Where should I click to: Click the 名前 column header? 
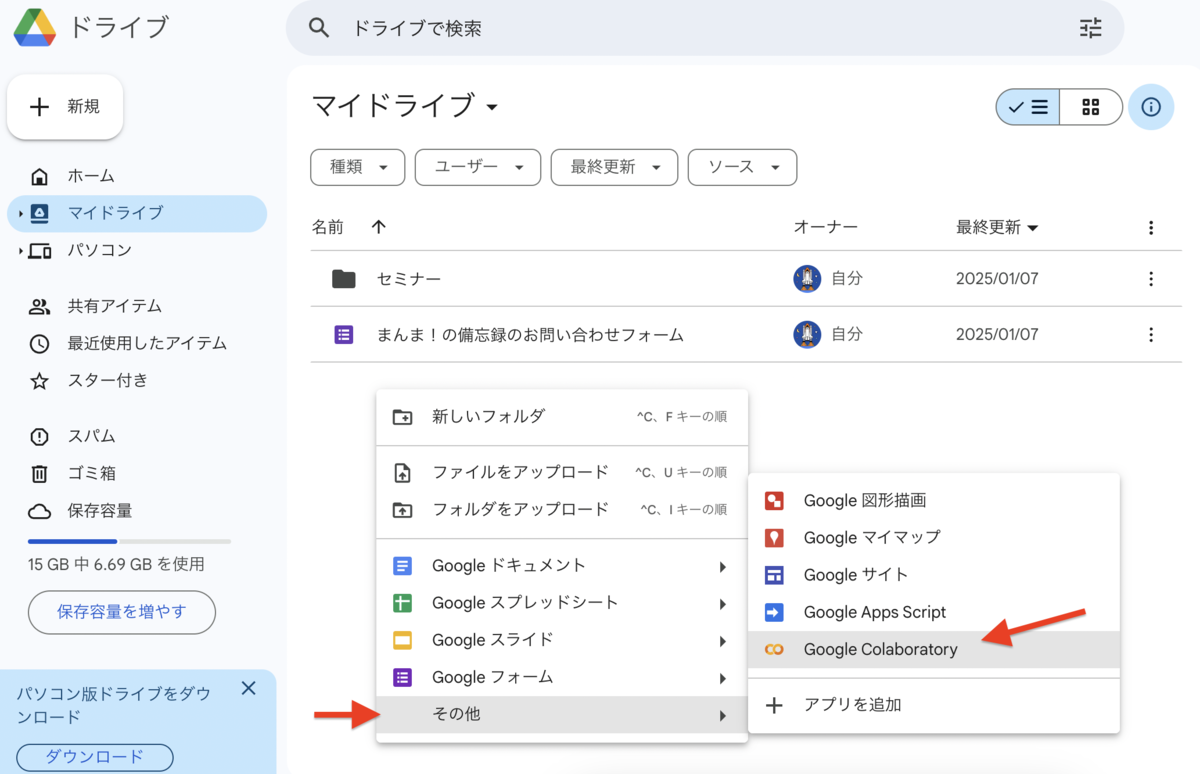[x=328, y=227]
